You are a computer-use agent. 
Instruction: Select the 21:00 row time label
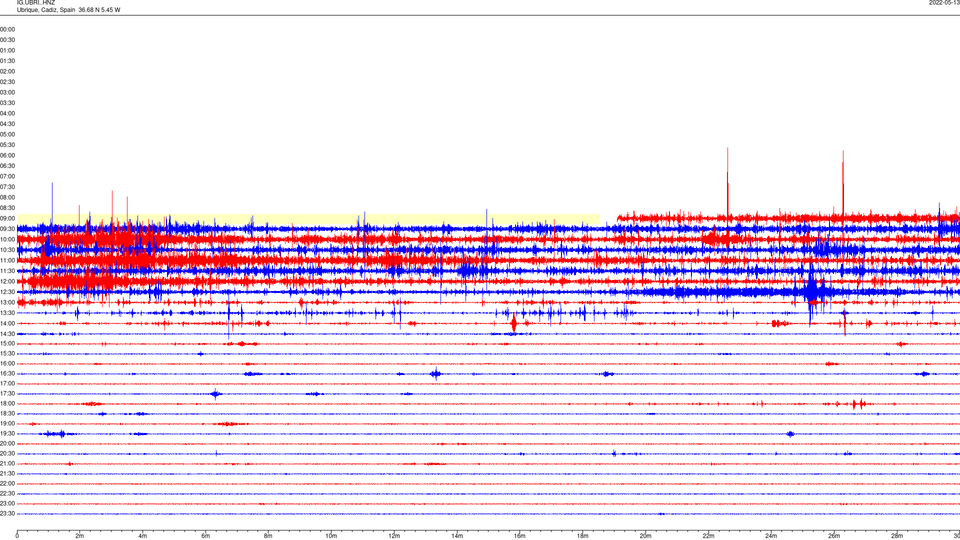pyautogui.click(x=7, y=463)
